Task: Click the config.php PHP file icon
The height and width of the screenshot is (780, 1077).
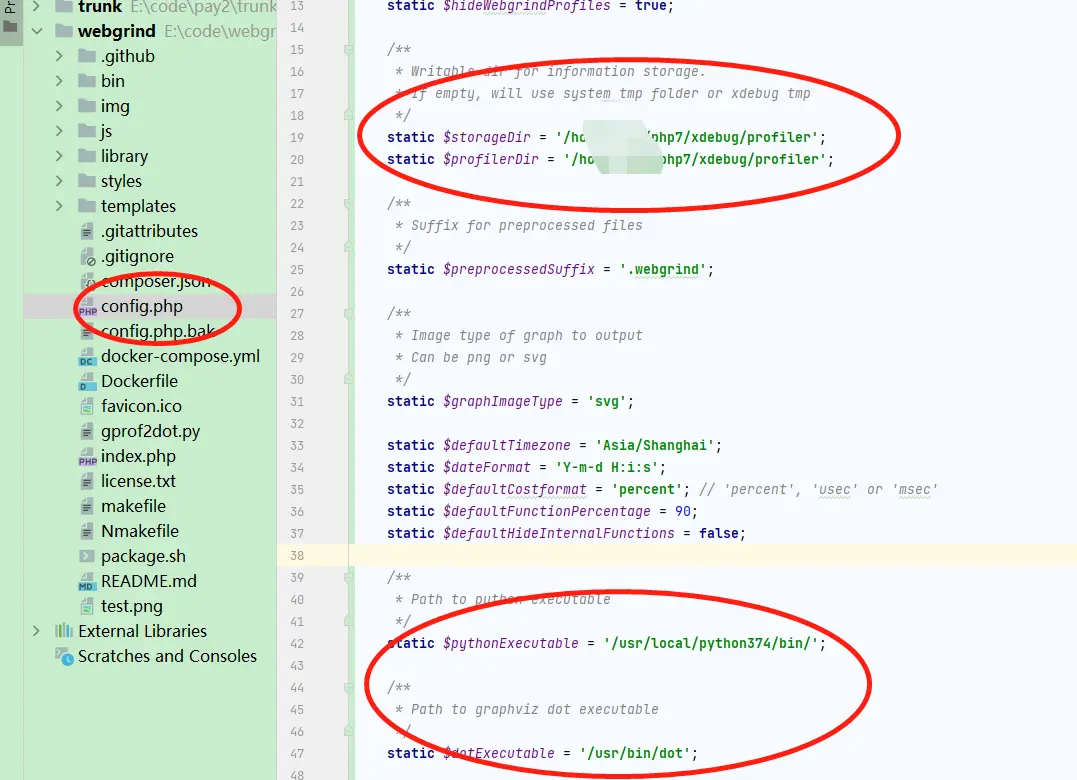Action: coord(87,307)
